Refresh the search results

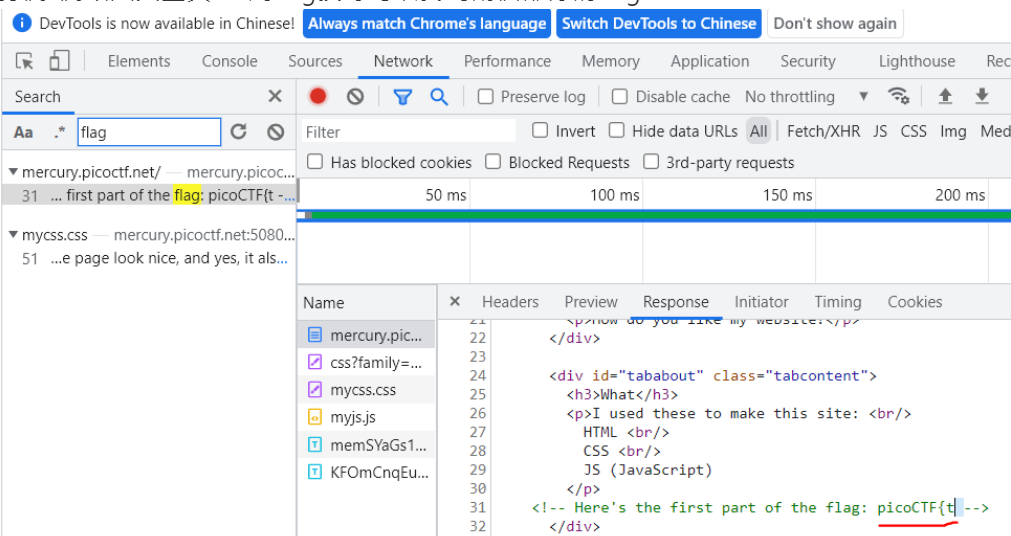coord(239,132)
